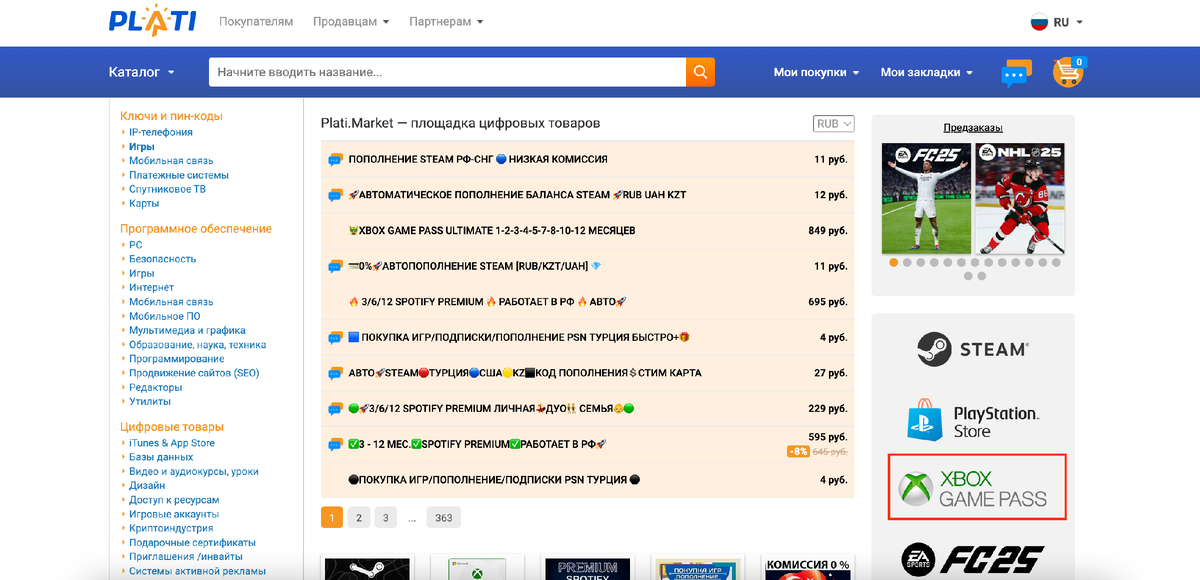Click the Покупателям menu item
This screenshot has height=580, width=1200.
(256, 22)
